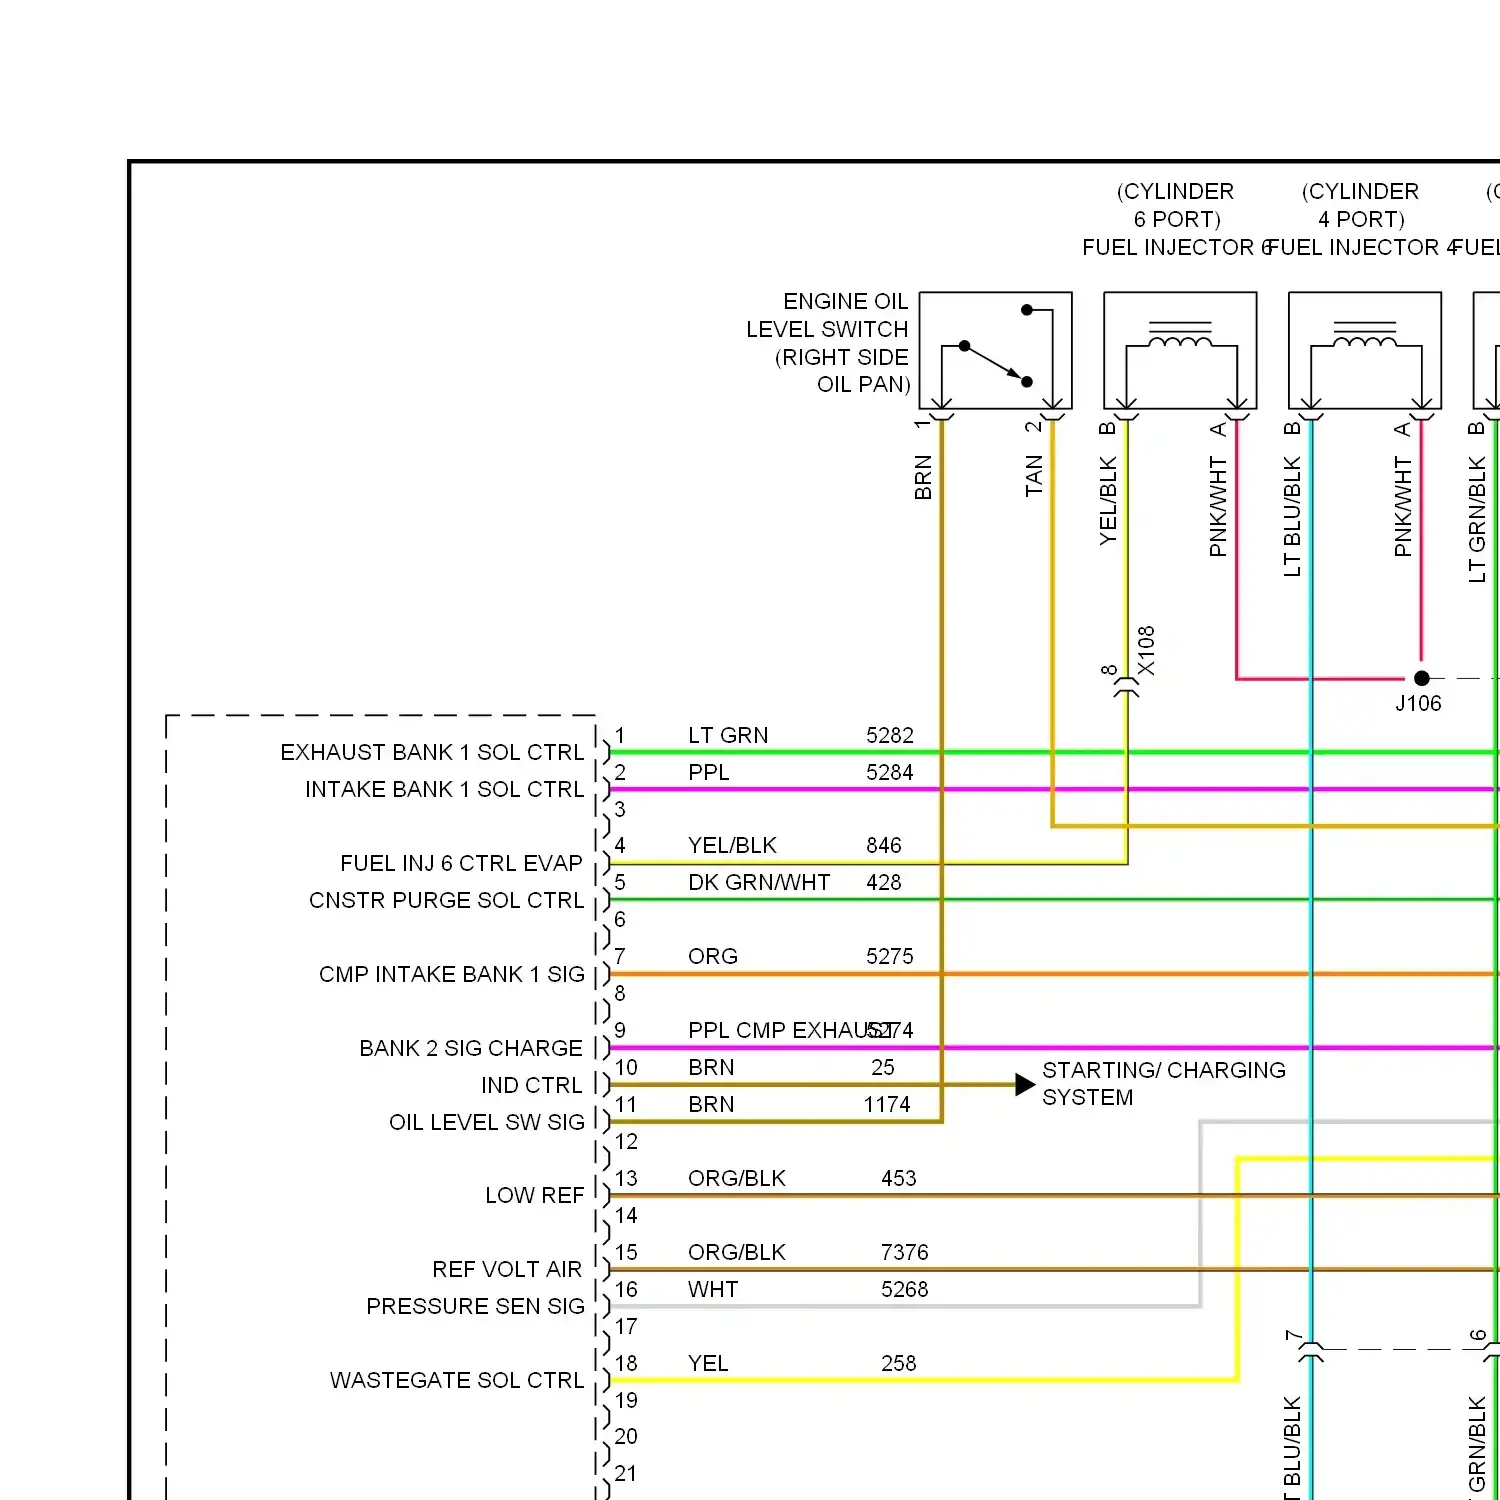Screen dimensions: 1500x1500
Task: Select the 'OIL LEVEL SW SIG' label
Action: [x=487, y=1122]
